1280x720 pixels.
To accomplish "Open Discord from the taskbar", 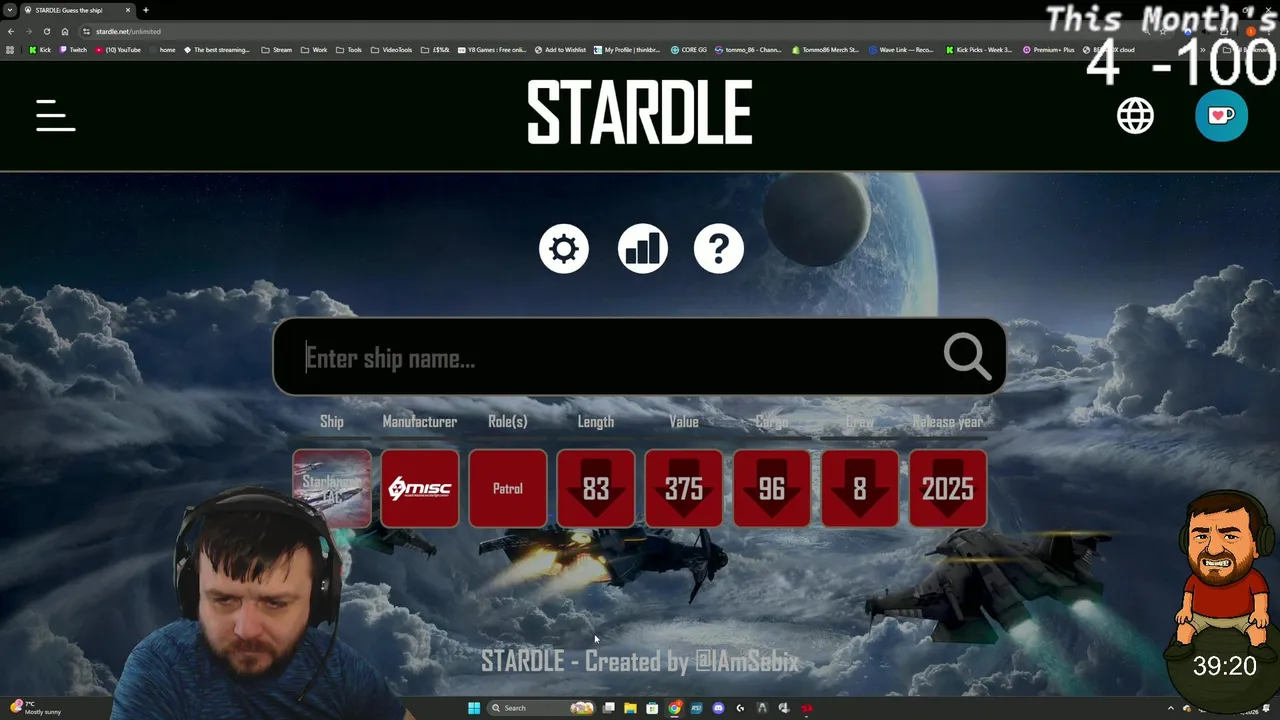I will click(x=718, y=708).
